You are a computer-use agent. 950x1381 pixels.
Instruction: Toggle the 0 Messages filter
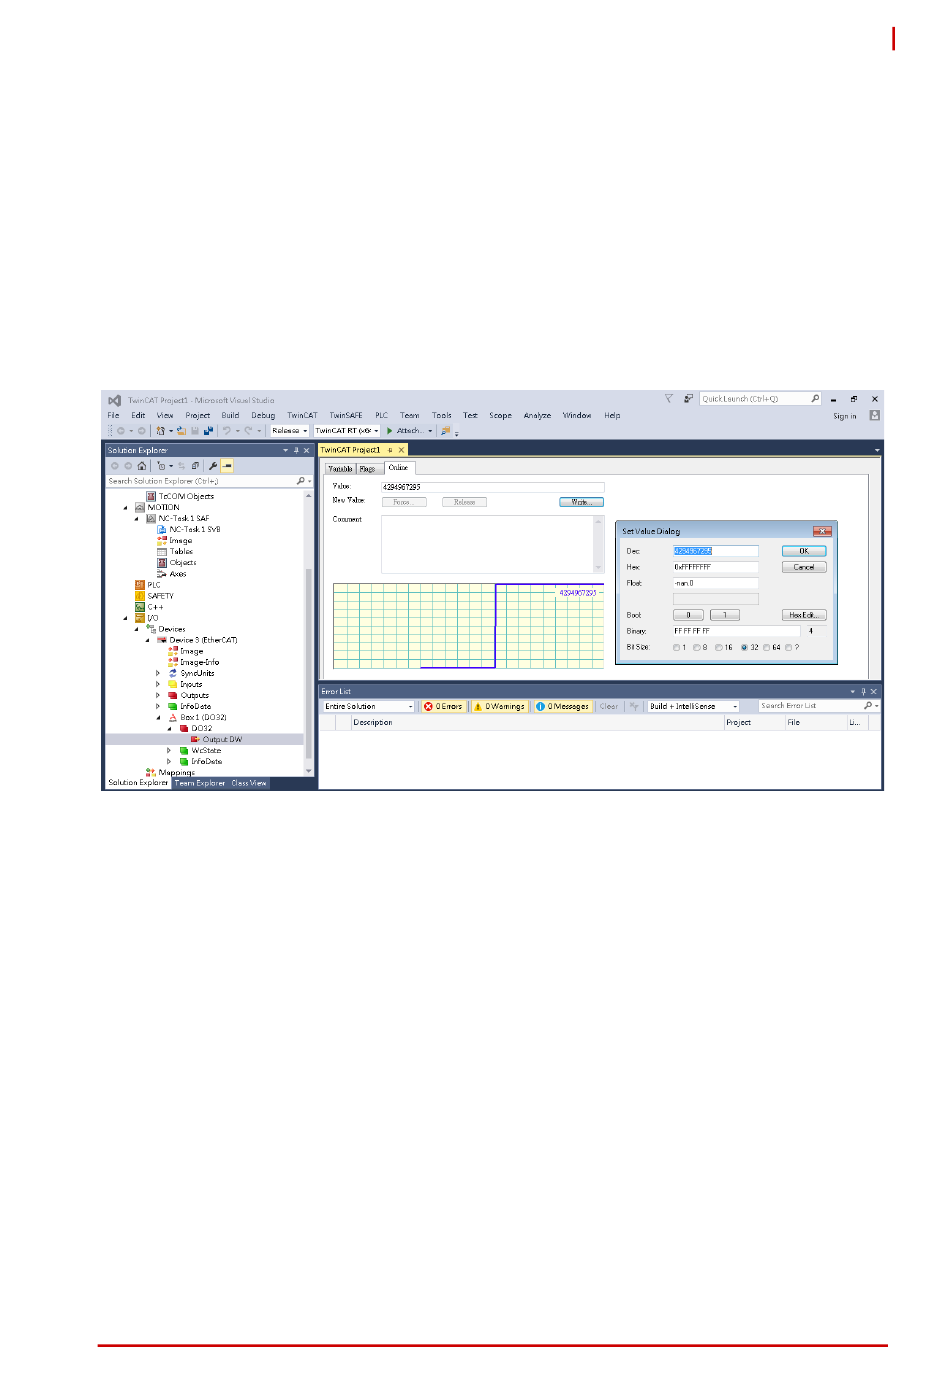[562, 706]
